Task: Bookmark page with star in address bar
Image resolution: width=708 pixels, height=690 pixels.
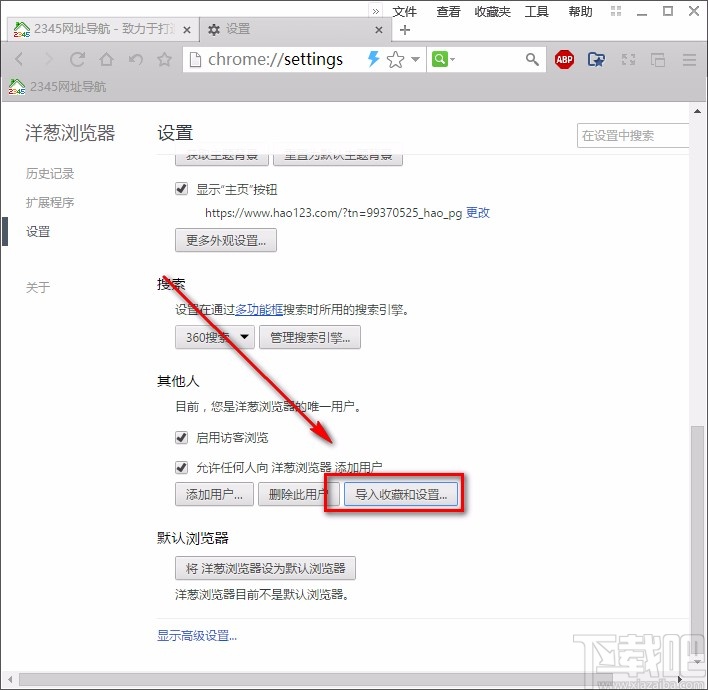Action: (396, 59)
